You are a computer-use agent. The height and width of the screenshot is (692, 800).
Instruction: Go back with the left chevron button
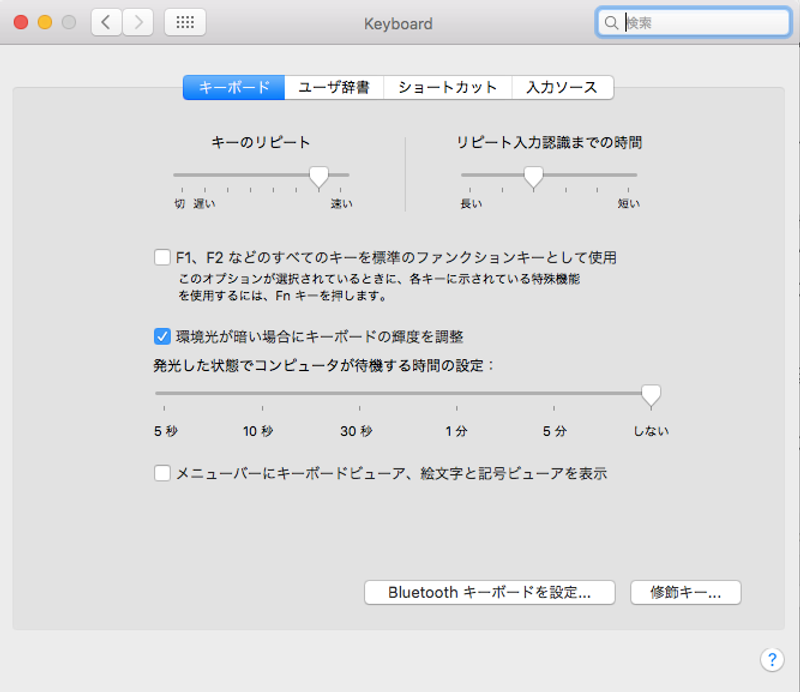[x=106, y=22]
